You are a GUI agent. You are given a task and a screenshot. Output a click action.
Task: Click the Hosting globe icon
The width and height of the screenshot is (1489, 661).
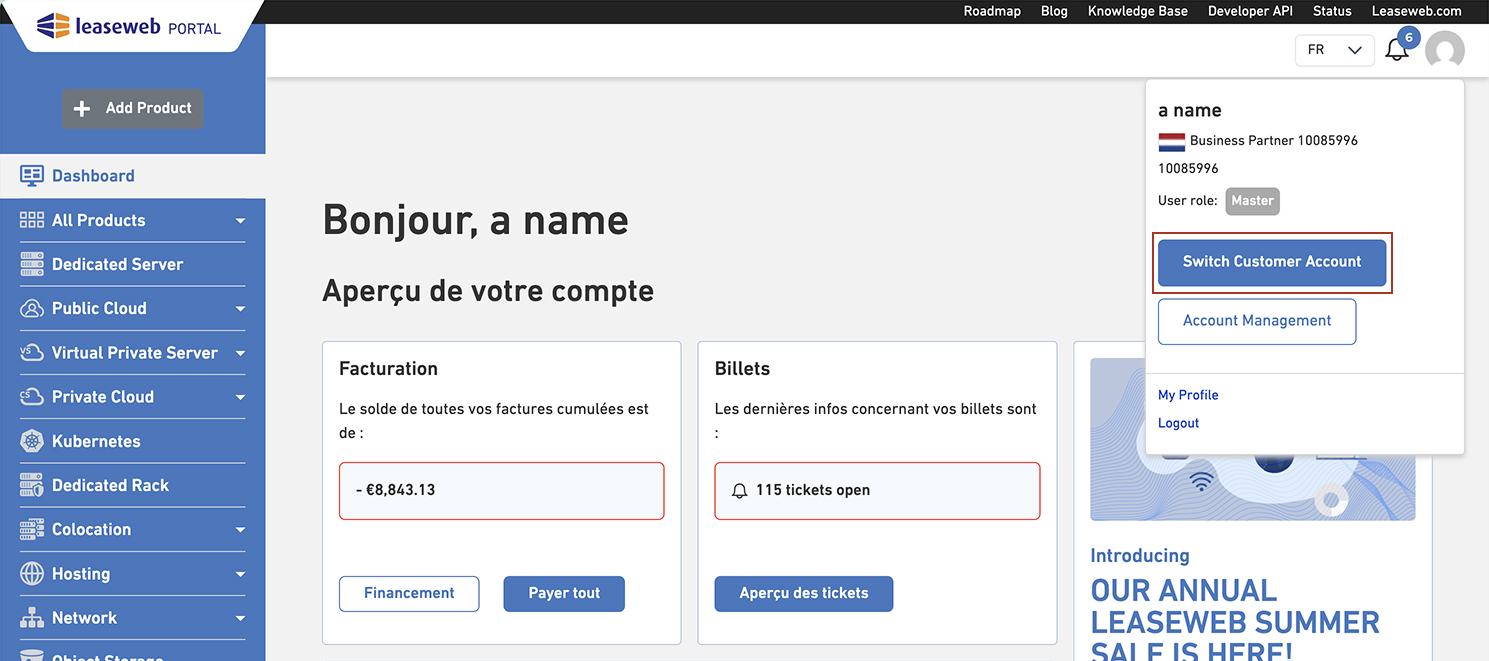[32, 574]
